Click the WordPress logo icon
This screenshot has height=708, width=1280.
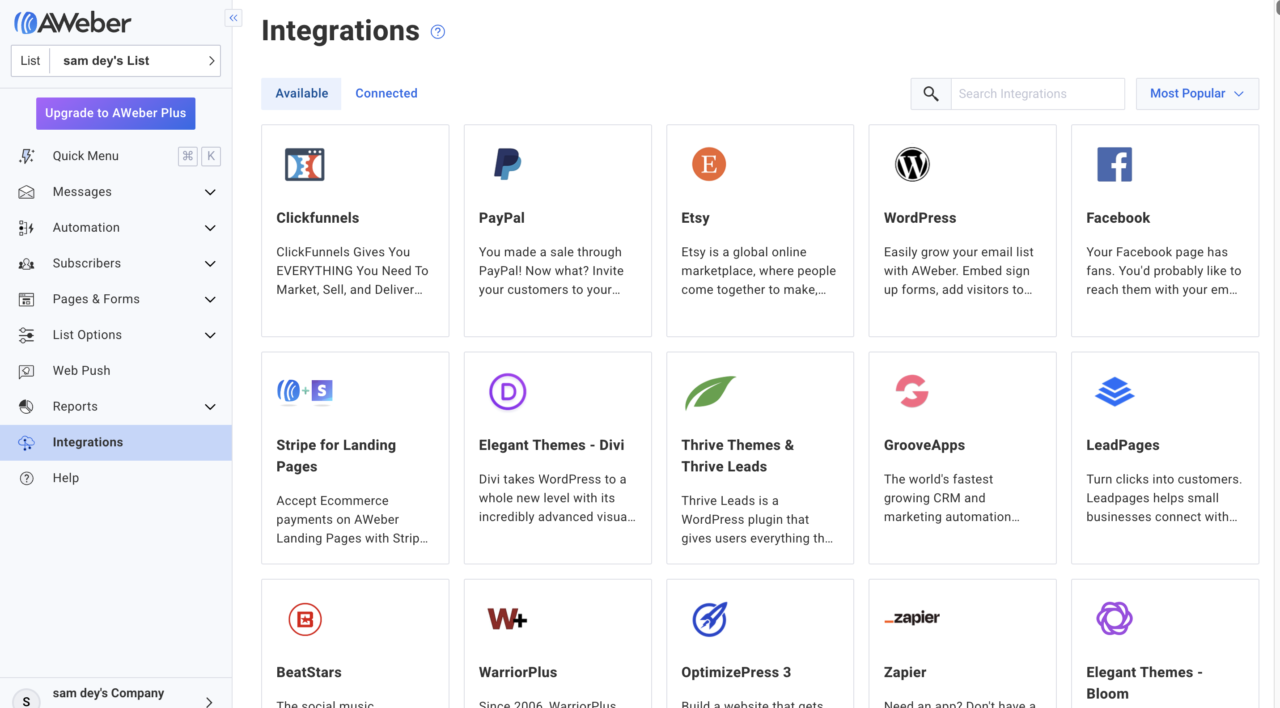click(x=912, y=164)
